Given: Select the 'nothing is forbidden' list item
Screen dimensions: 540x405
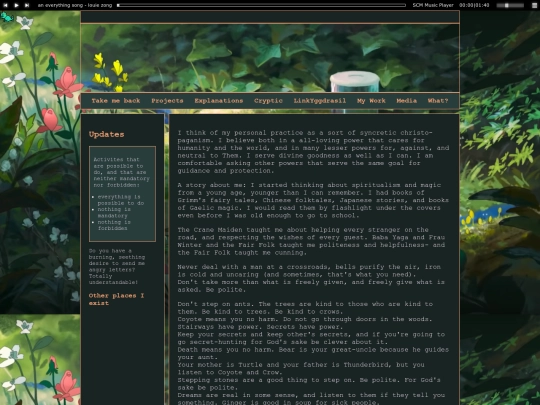Looking at the screenshot, I should point(114,225).
